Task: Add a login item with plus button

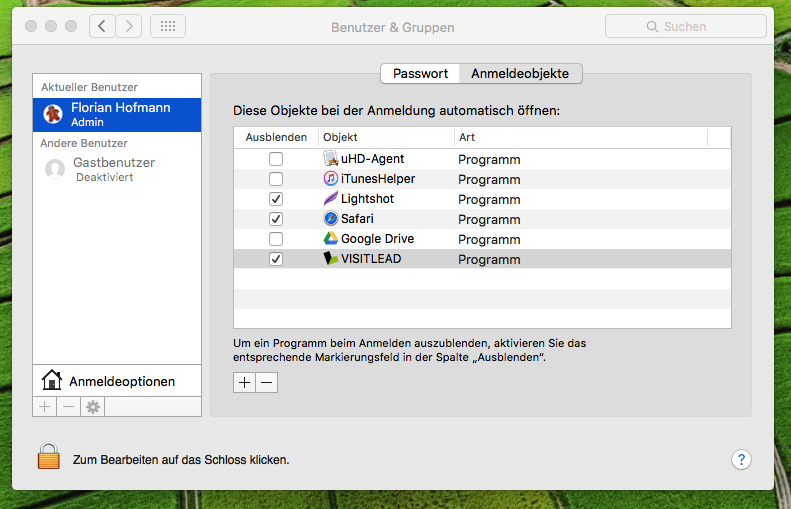Action: (x=244, y=383)
